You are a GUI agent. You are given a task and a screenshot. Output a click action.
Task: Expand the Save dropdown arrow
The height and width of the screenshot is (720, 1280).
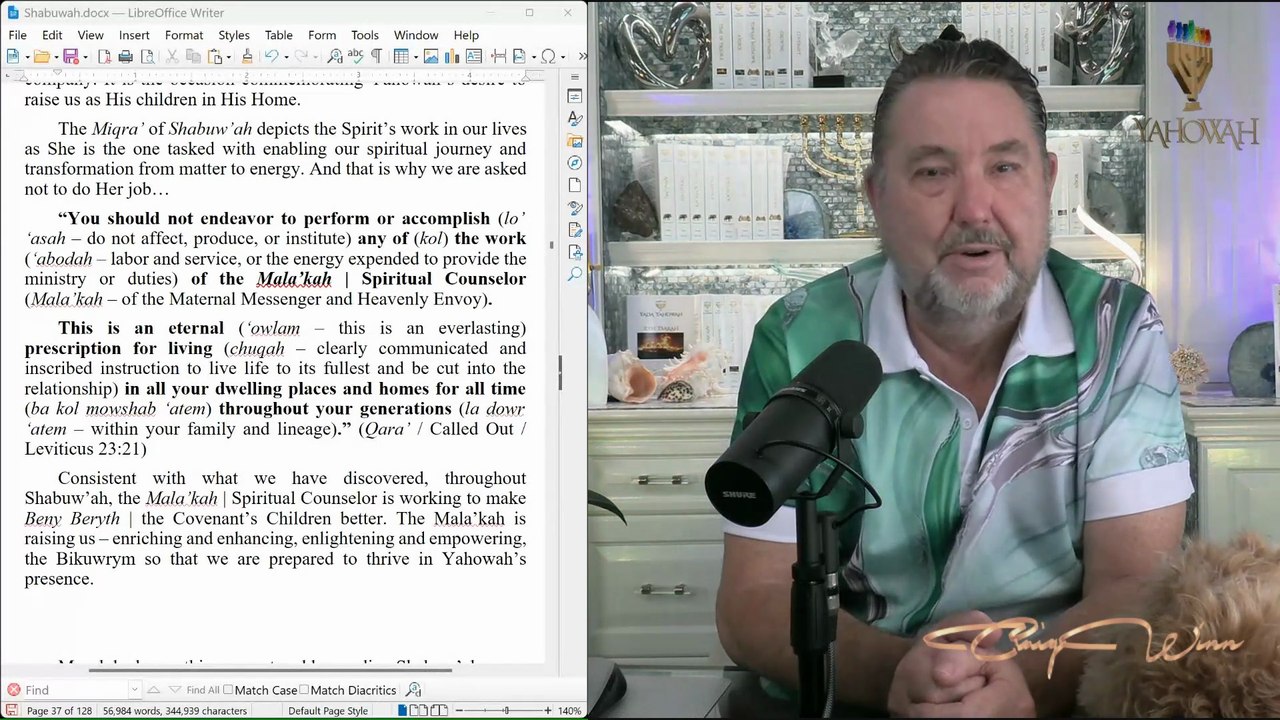click(x=84, y=56)
